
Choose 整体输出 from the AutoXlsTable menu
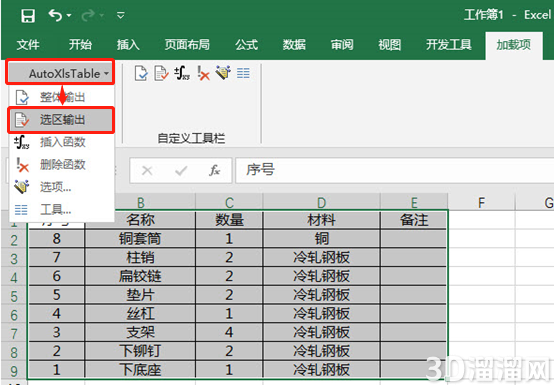click(62, 97)
